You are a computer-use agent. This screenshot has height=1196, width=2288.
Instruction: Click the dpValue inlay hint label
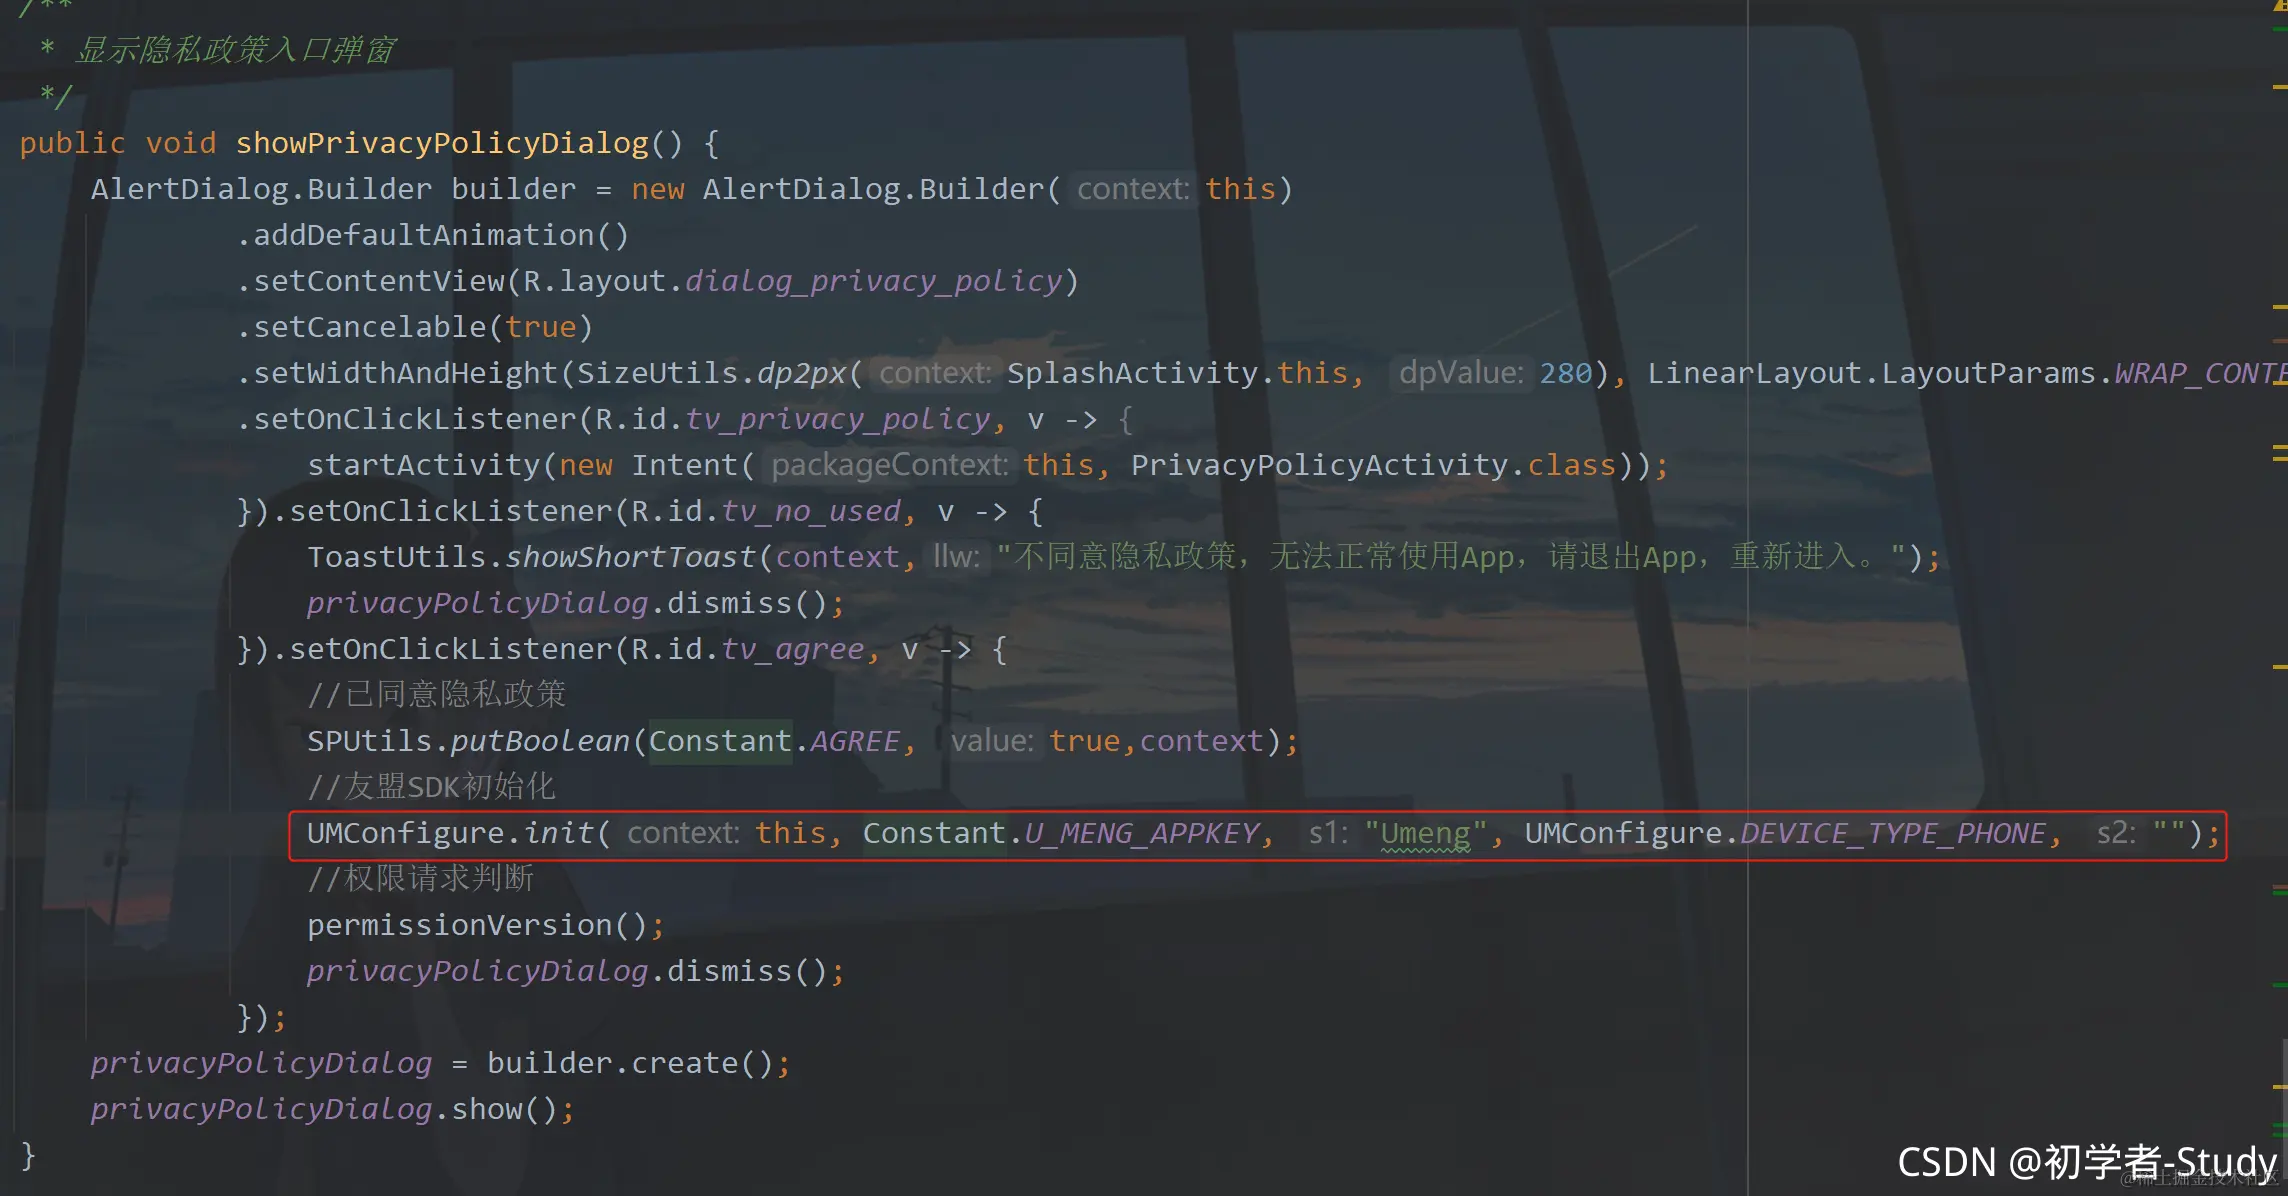tap(1460, 373)
